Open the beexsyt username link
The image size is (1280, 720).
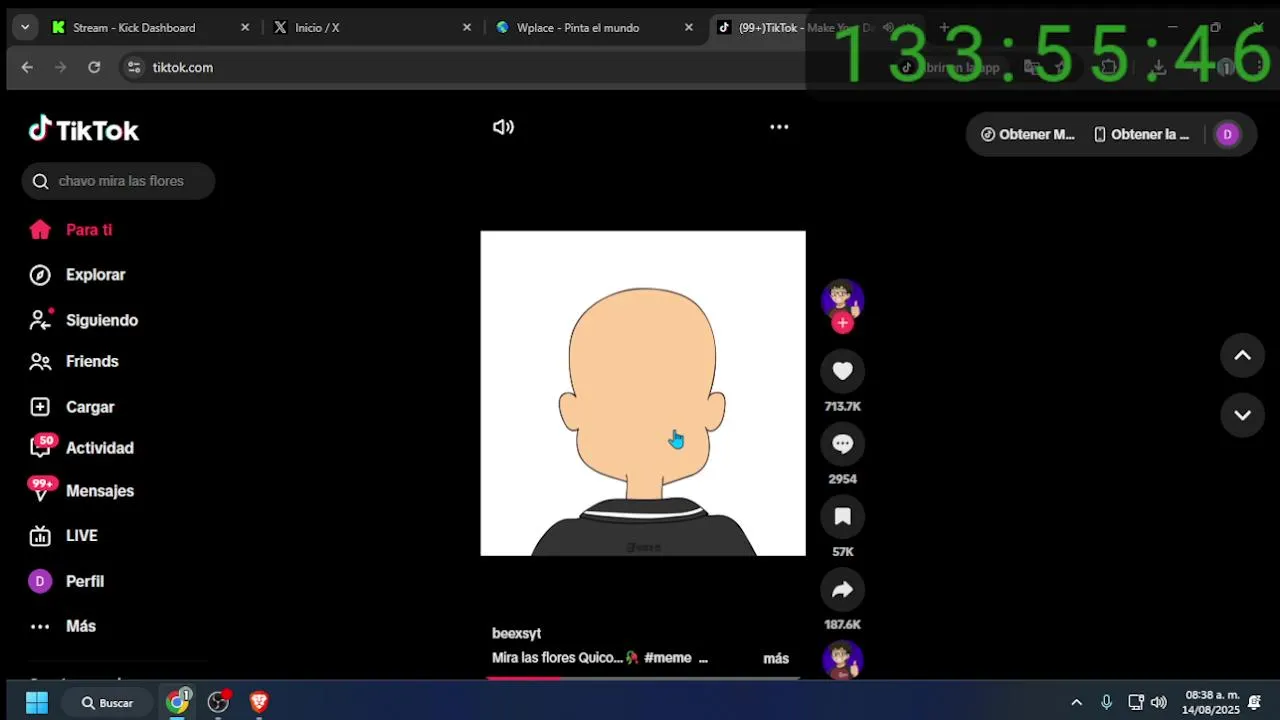(x=516, y=633)
